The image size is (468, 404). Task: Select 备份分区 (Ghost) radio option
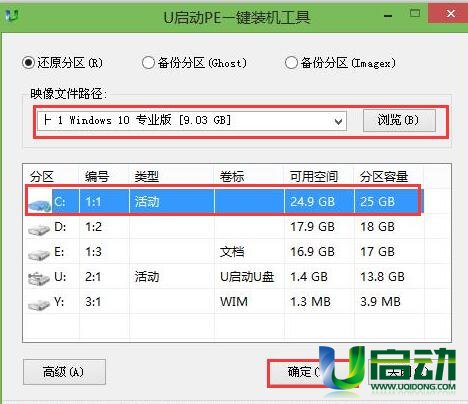148,62
